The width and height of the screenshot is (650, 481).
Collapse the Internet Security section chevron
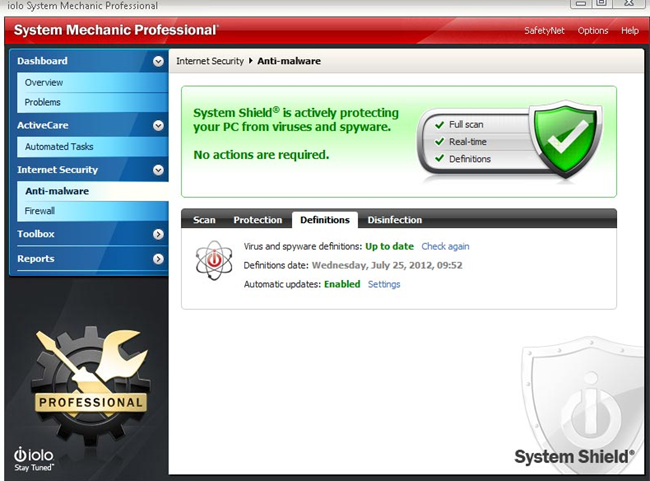coord(158,170)
